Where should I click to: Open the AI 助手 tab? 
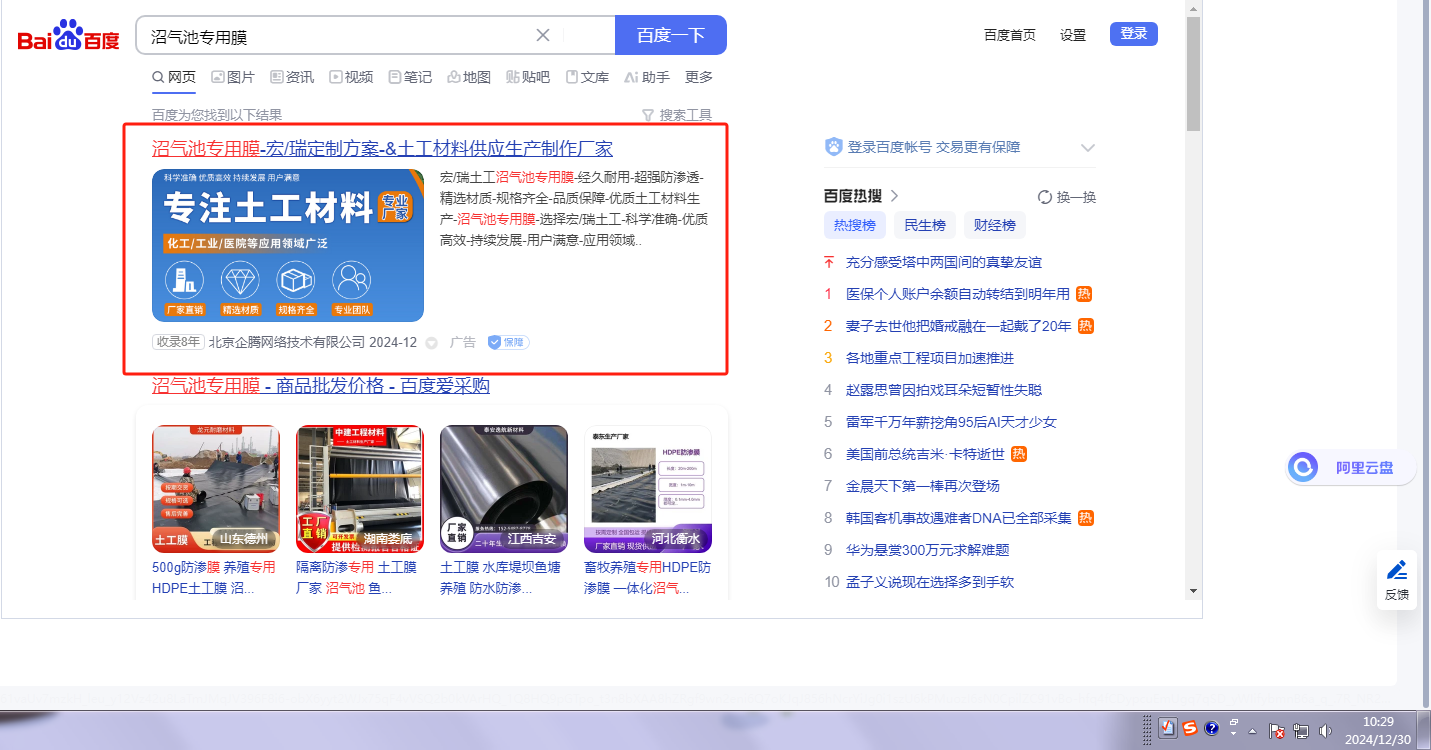point(646,77)
